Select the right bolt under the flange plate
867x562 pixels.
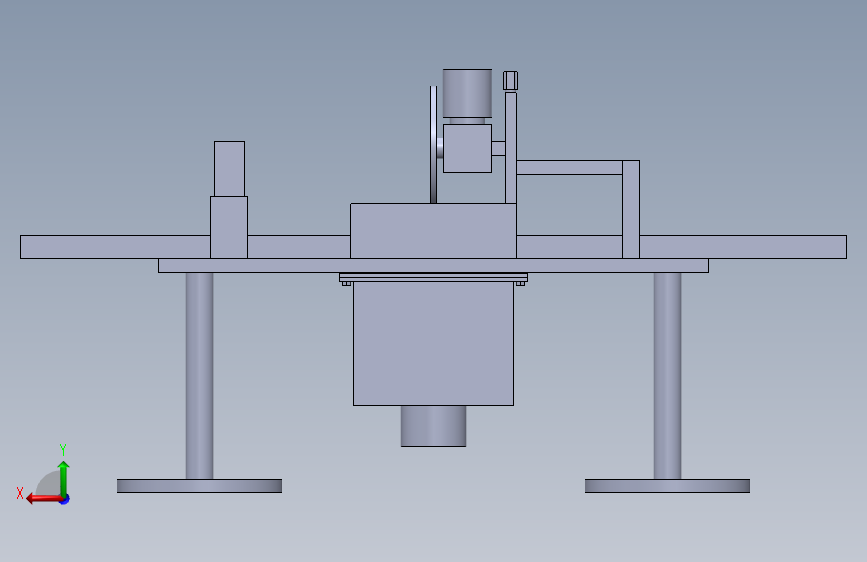(520, 284)
